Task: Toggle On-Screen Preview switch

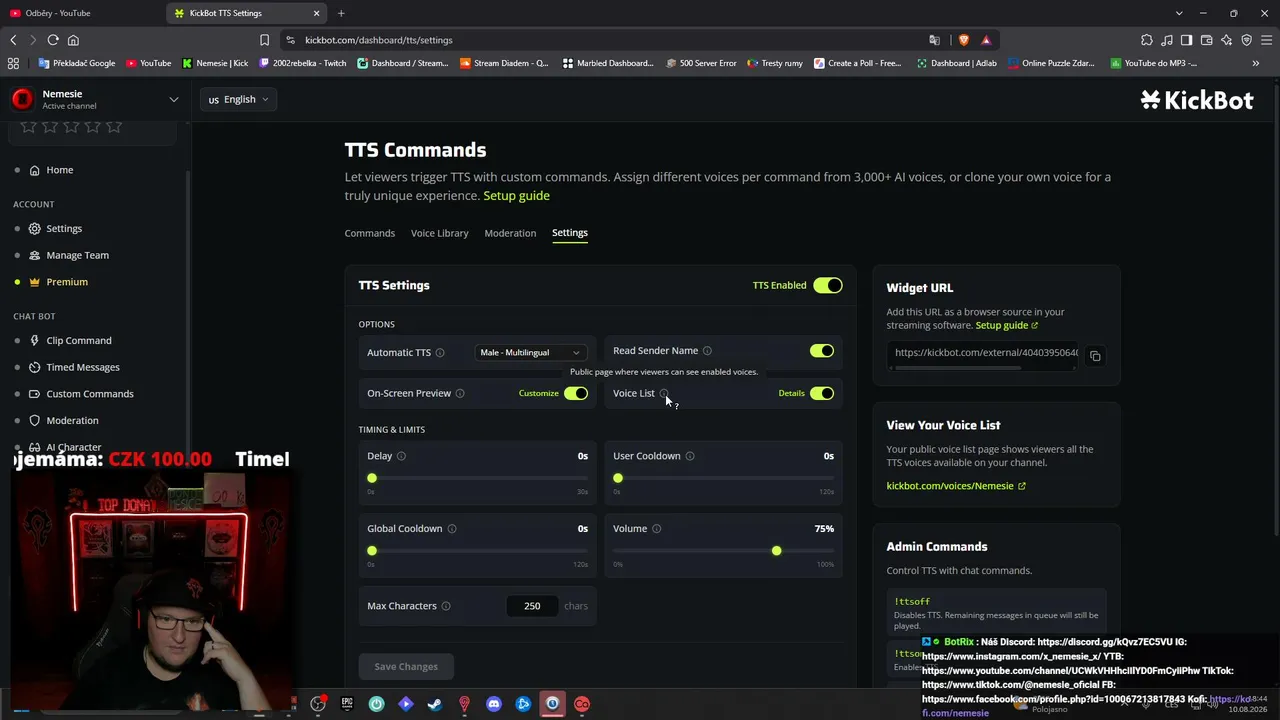Action: point(576,394)
